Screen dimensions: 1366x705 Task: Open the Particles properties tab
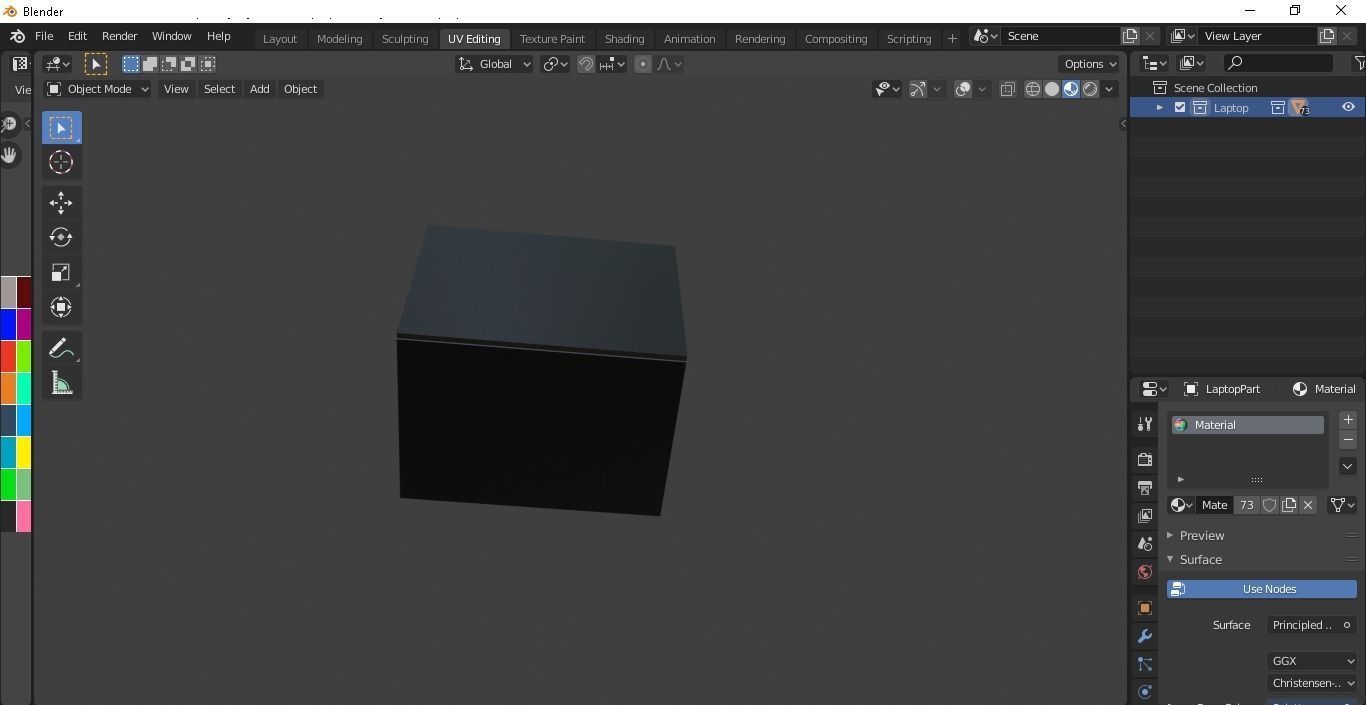point(1145,664)
